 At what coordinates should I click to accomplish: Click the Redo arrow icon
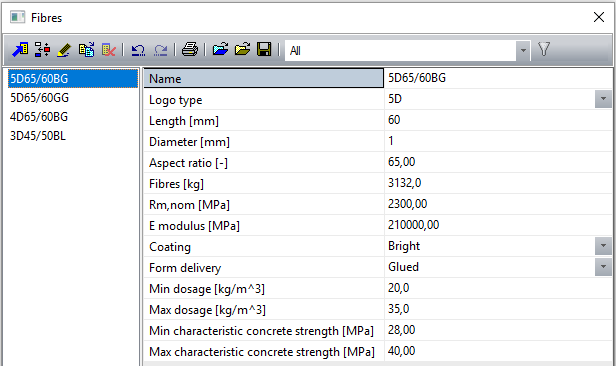[160, 50]
